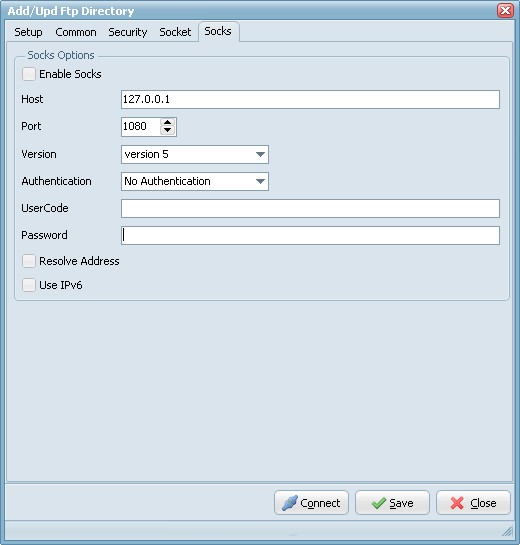Go to the Socket tab
The width and height of the screenshot is (520, 545).
175,32
